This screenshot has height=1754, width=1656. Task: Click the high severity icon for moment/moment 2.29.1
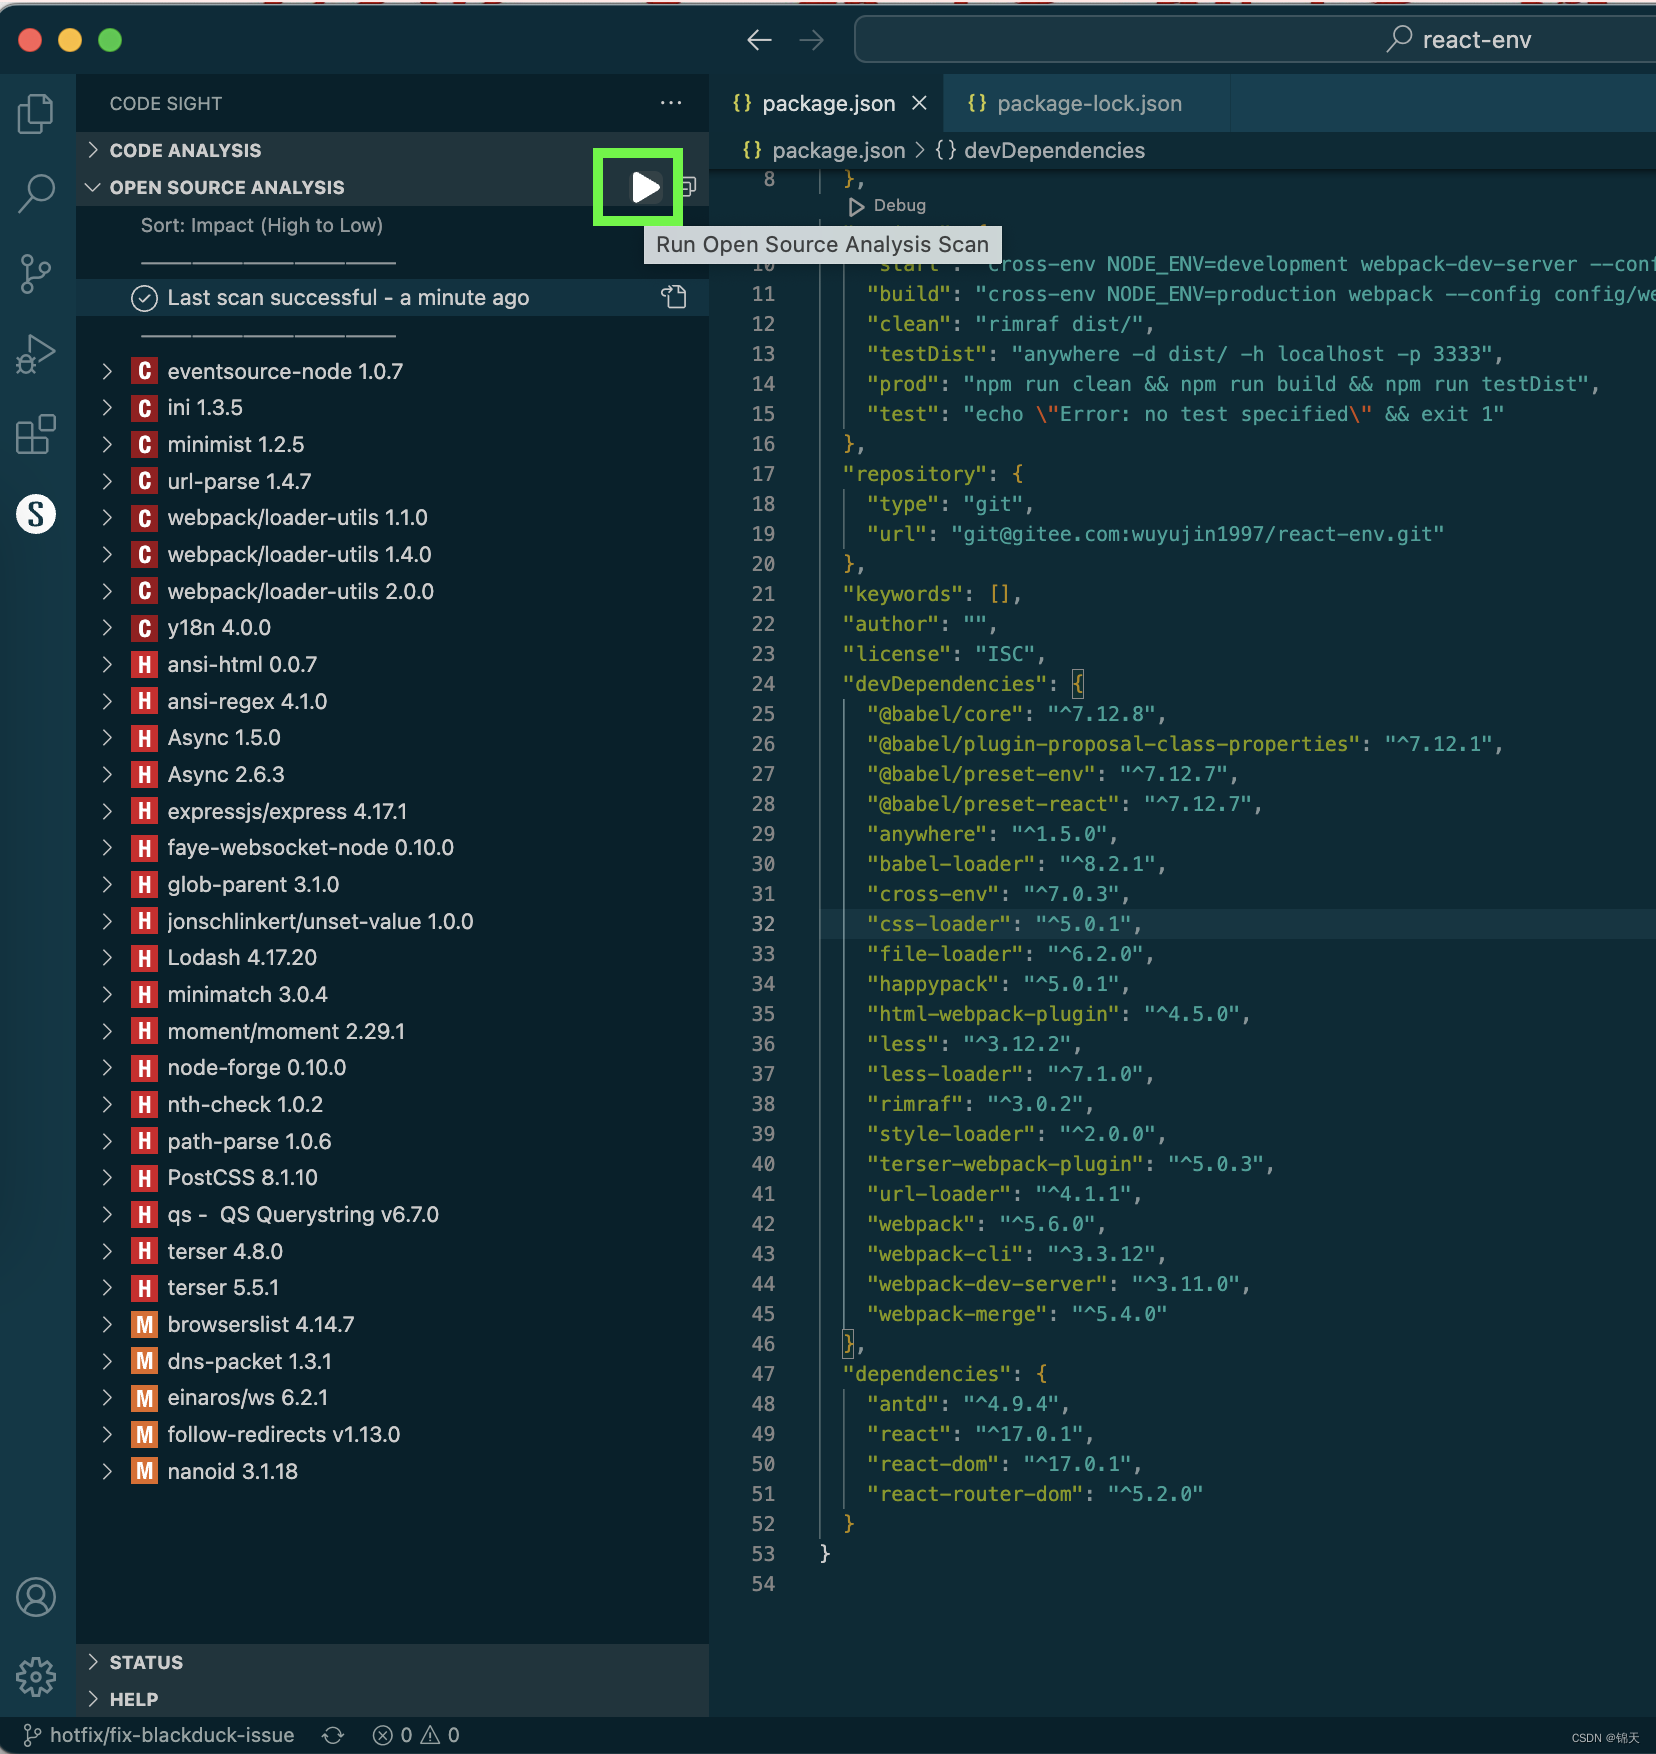145,1031
